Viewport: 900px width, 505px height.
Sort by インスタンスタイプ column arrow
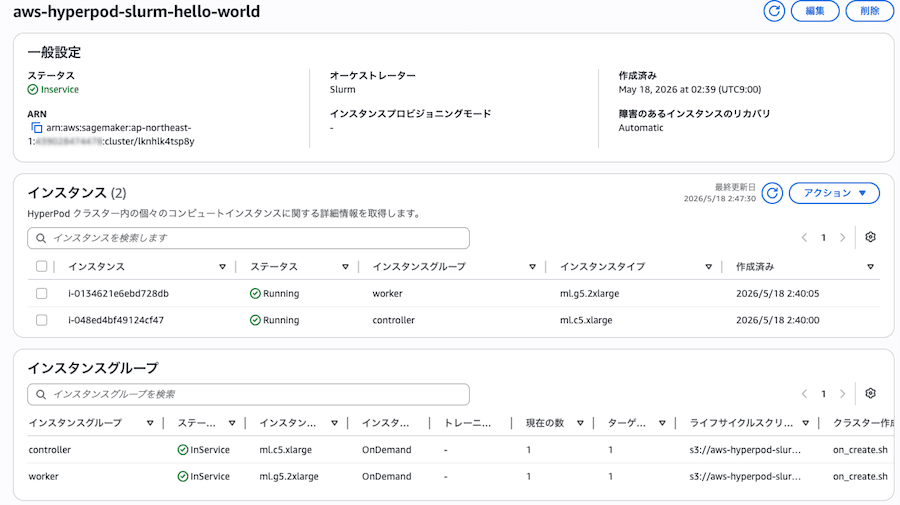[x=708, y=267]
